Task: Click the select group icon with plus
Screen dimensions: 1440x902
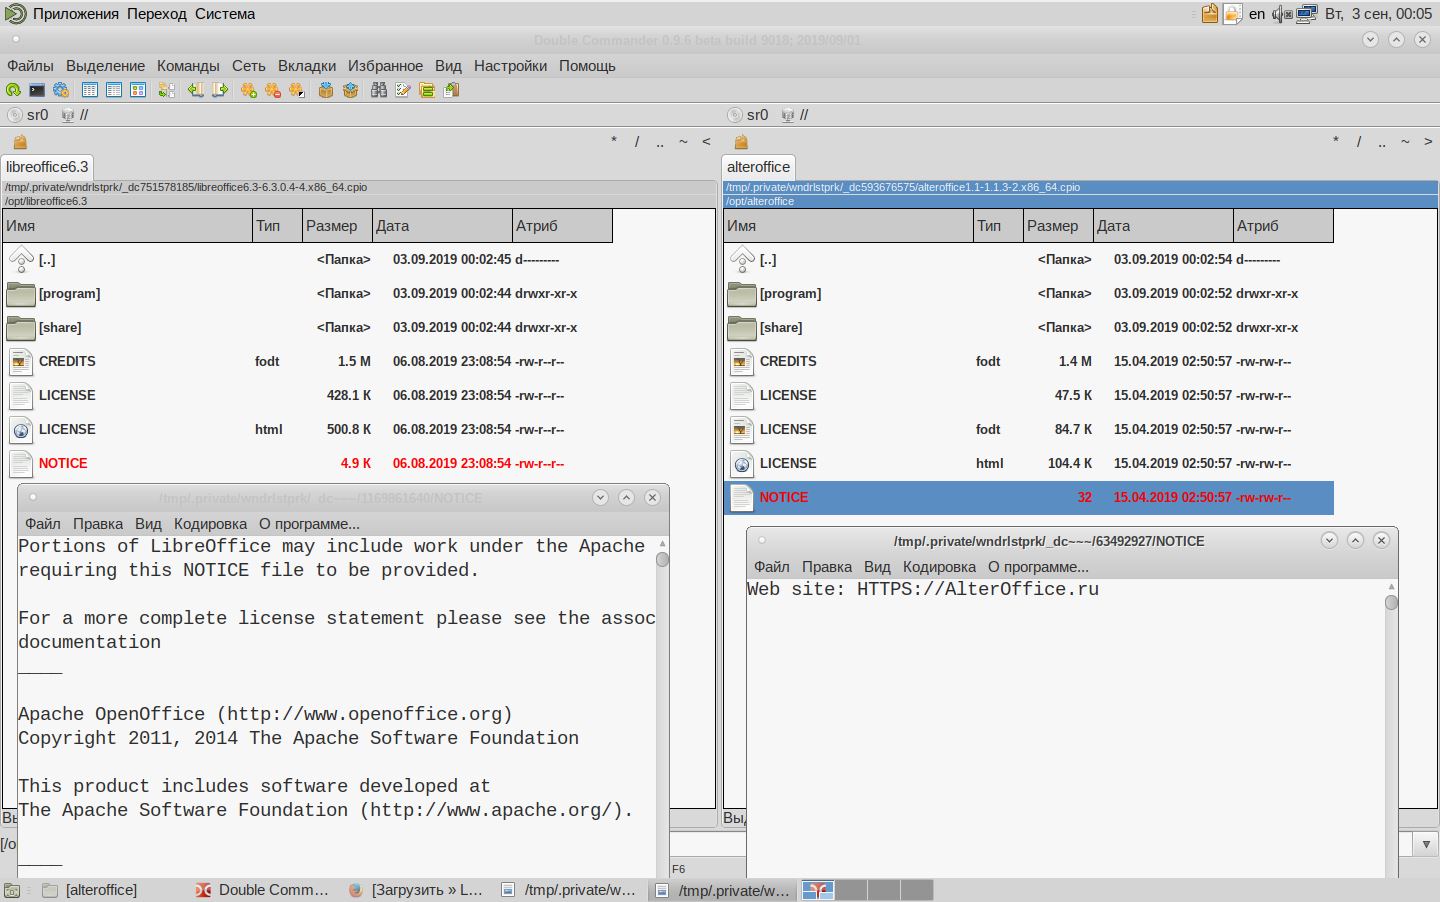Action: click(249, 90)
